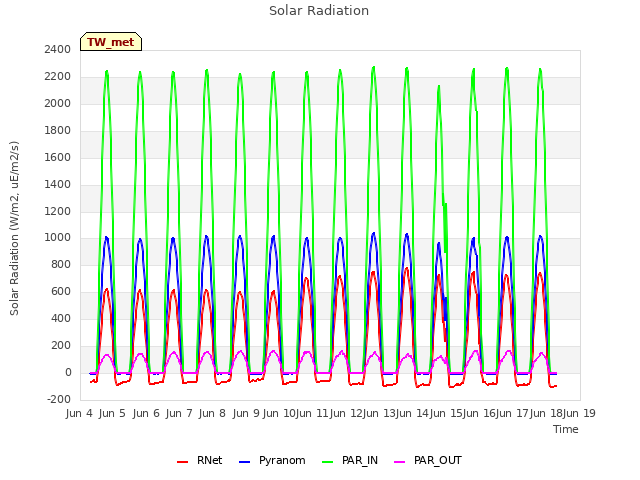Click the Jun 7 x-axis tick label

[x=179, y=413]
